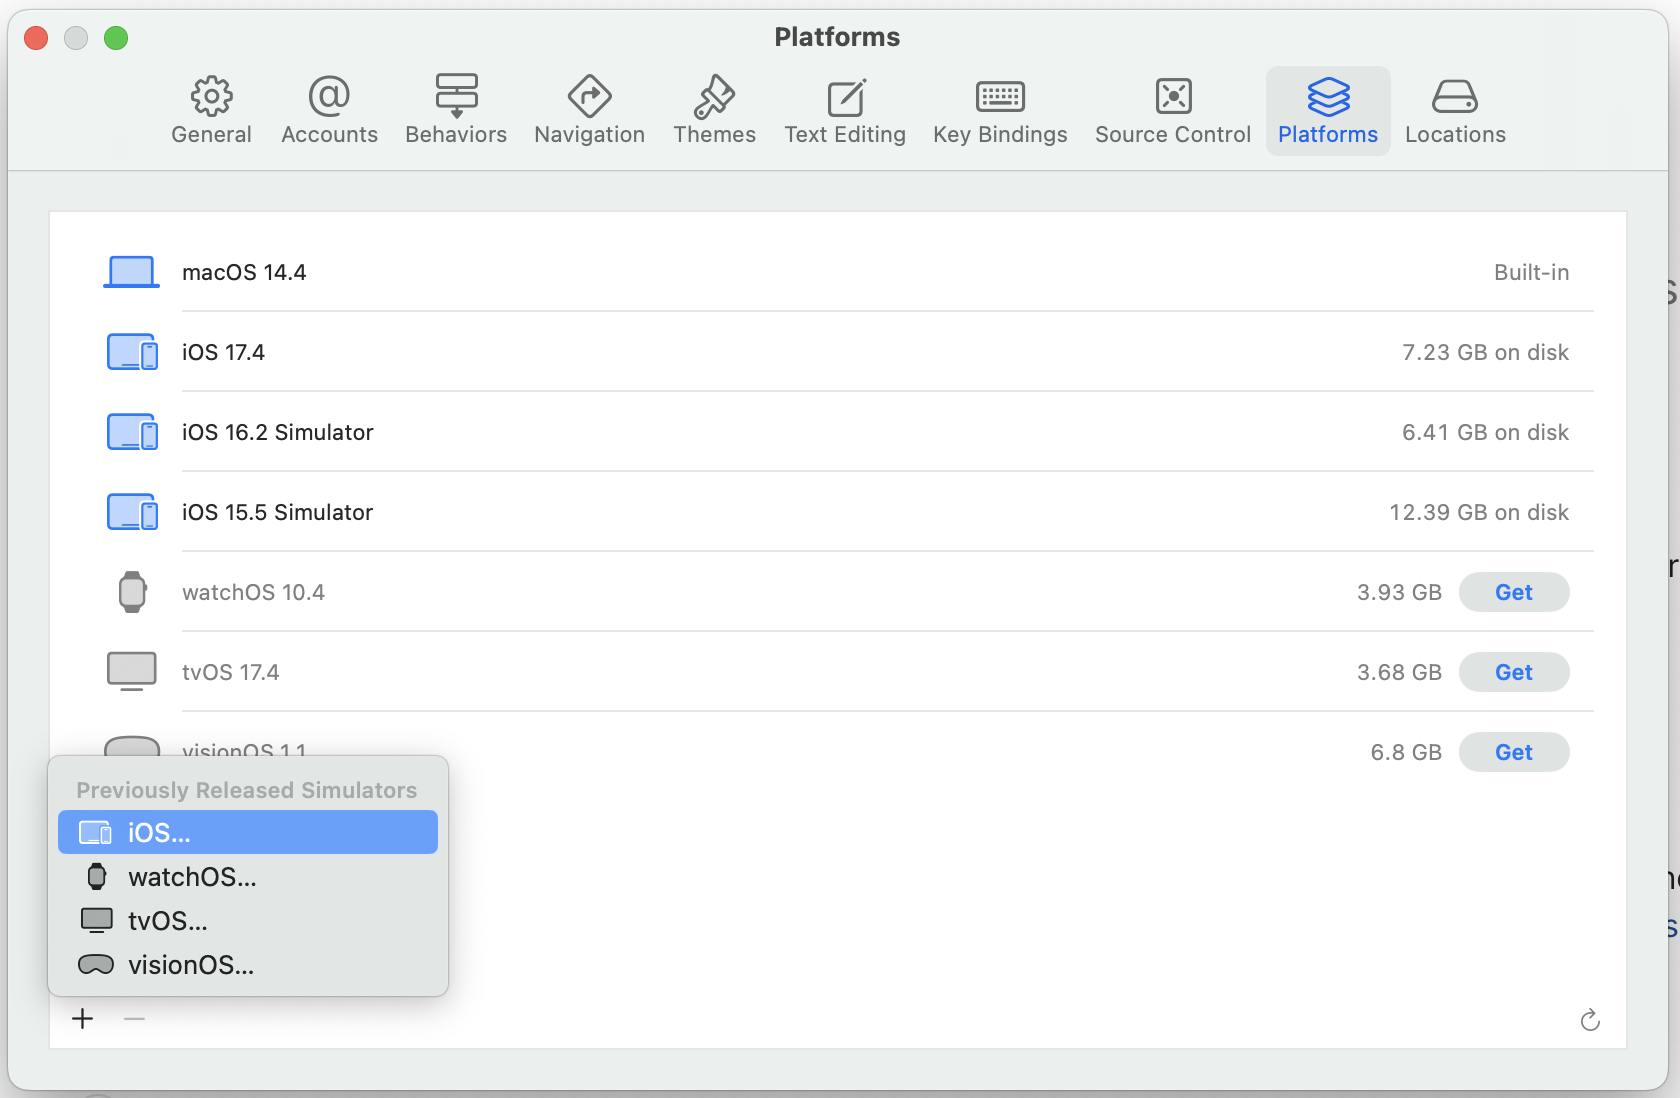Click the iOS 17.4 device icon
The height and width of the screenshot is (1098, 1680).
132,352
